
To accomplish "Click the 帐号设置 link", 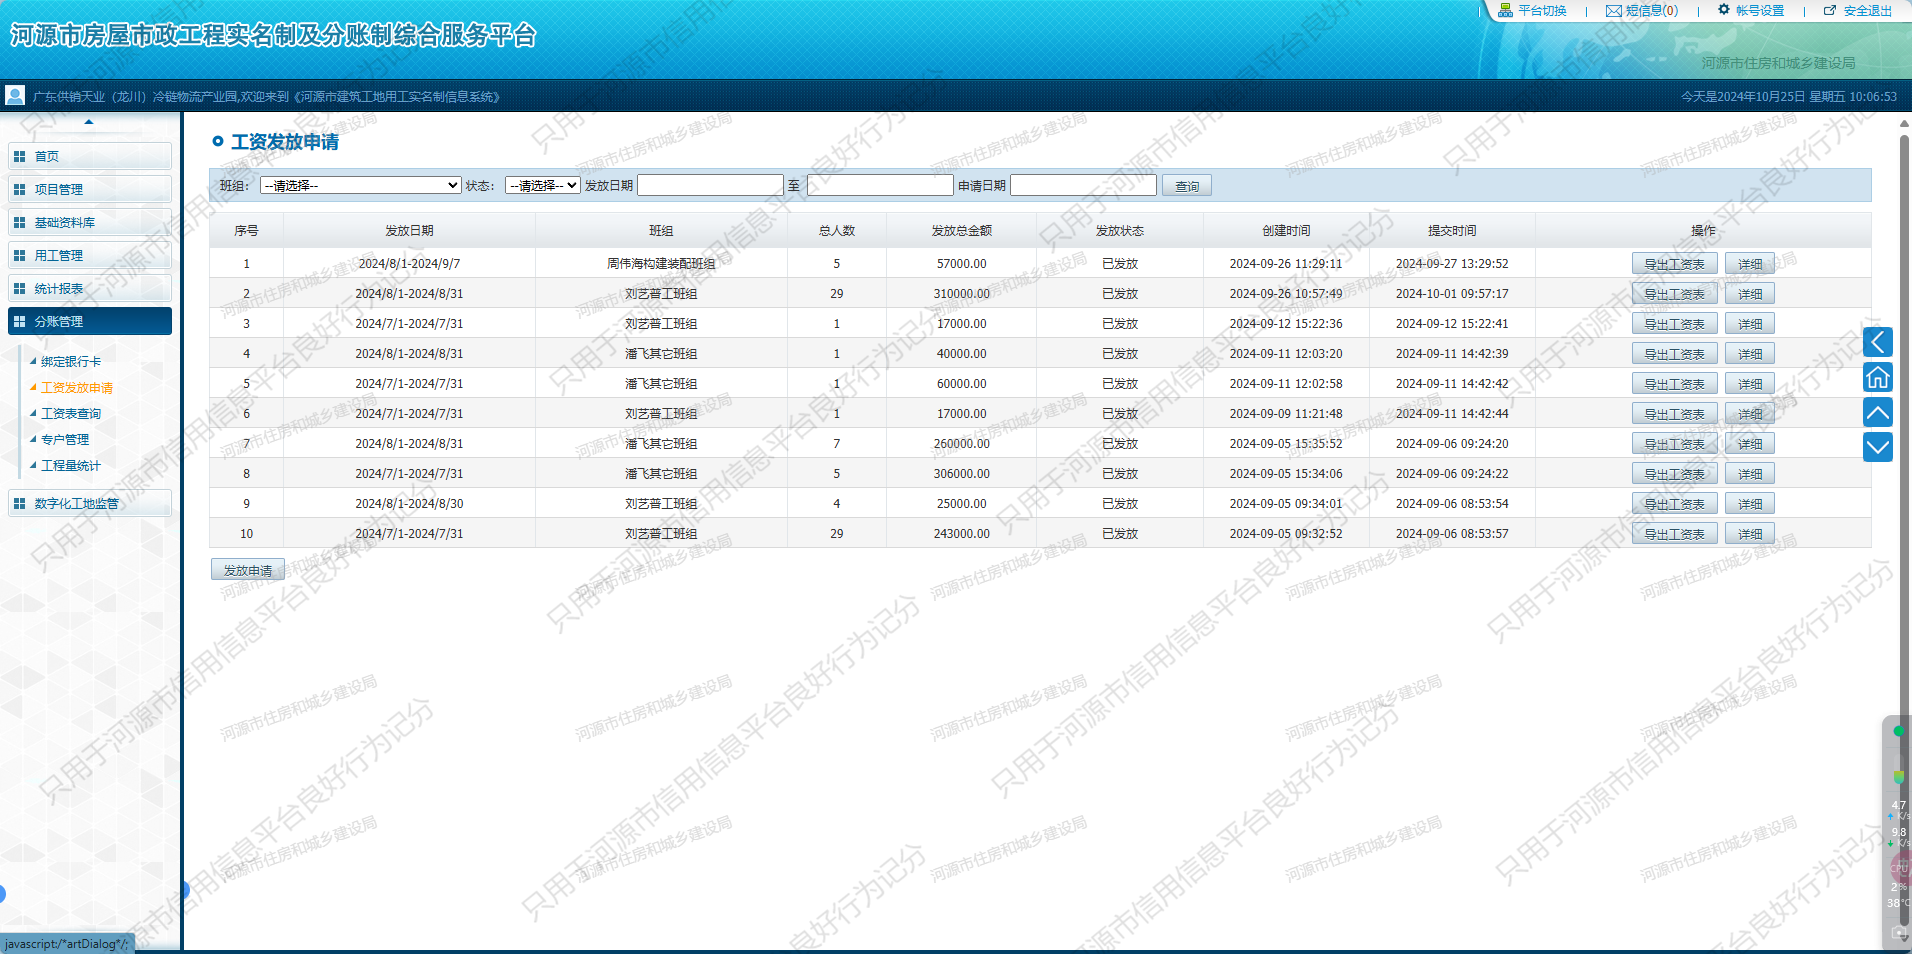I will click(1760, 11).
